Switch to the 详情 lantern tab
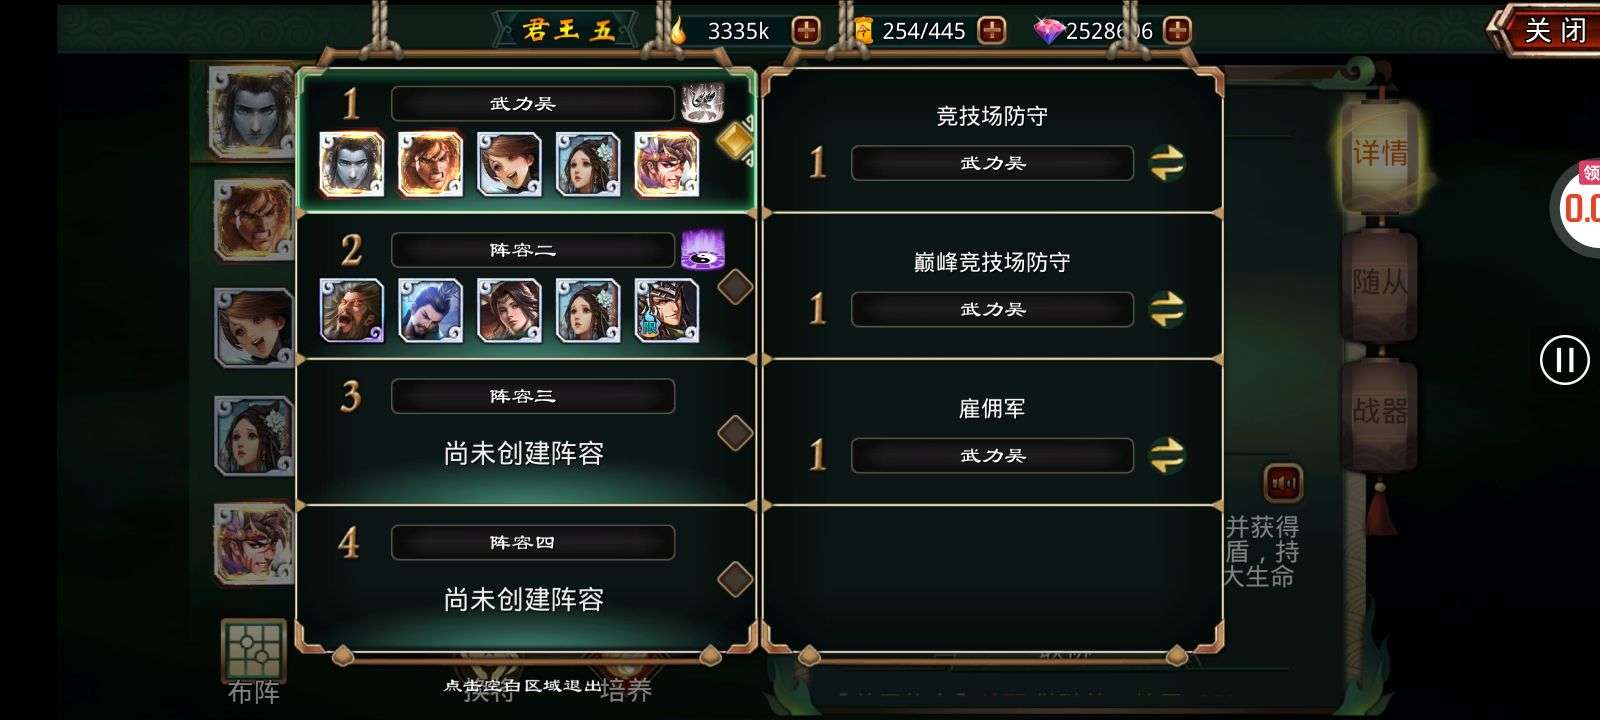 [1380, 155]
